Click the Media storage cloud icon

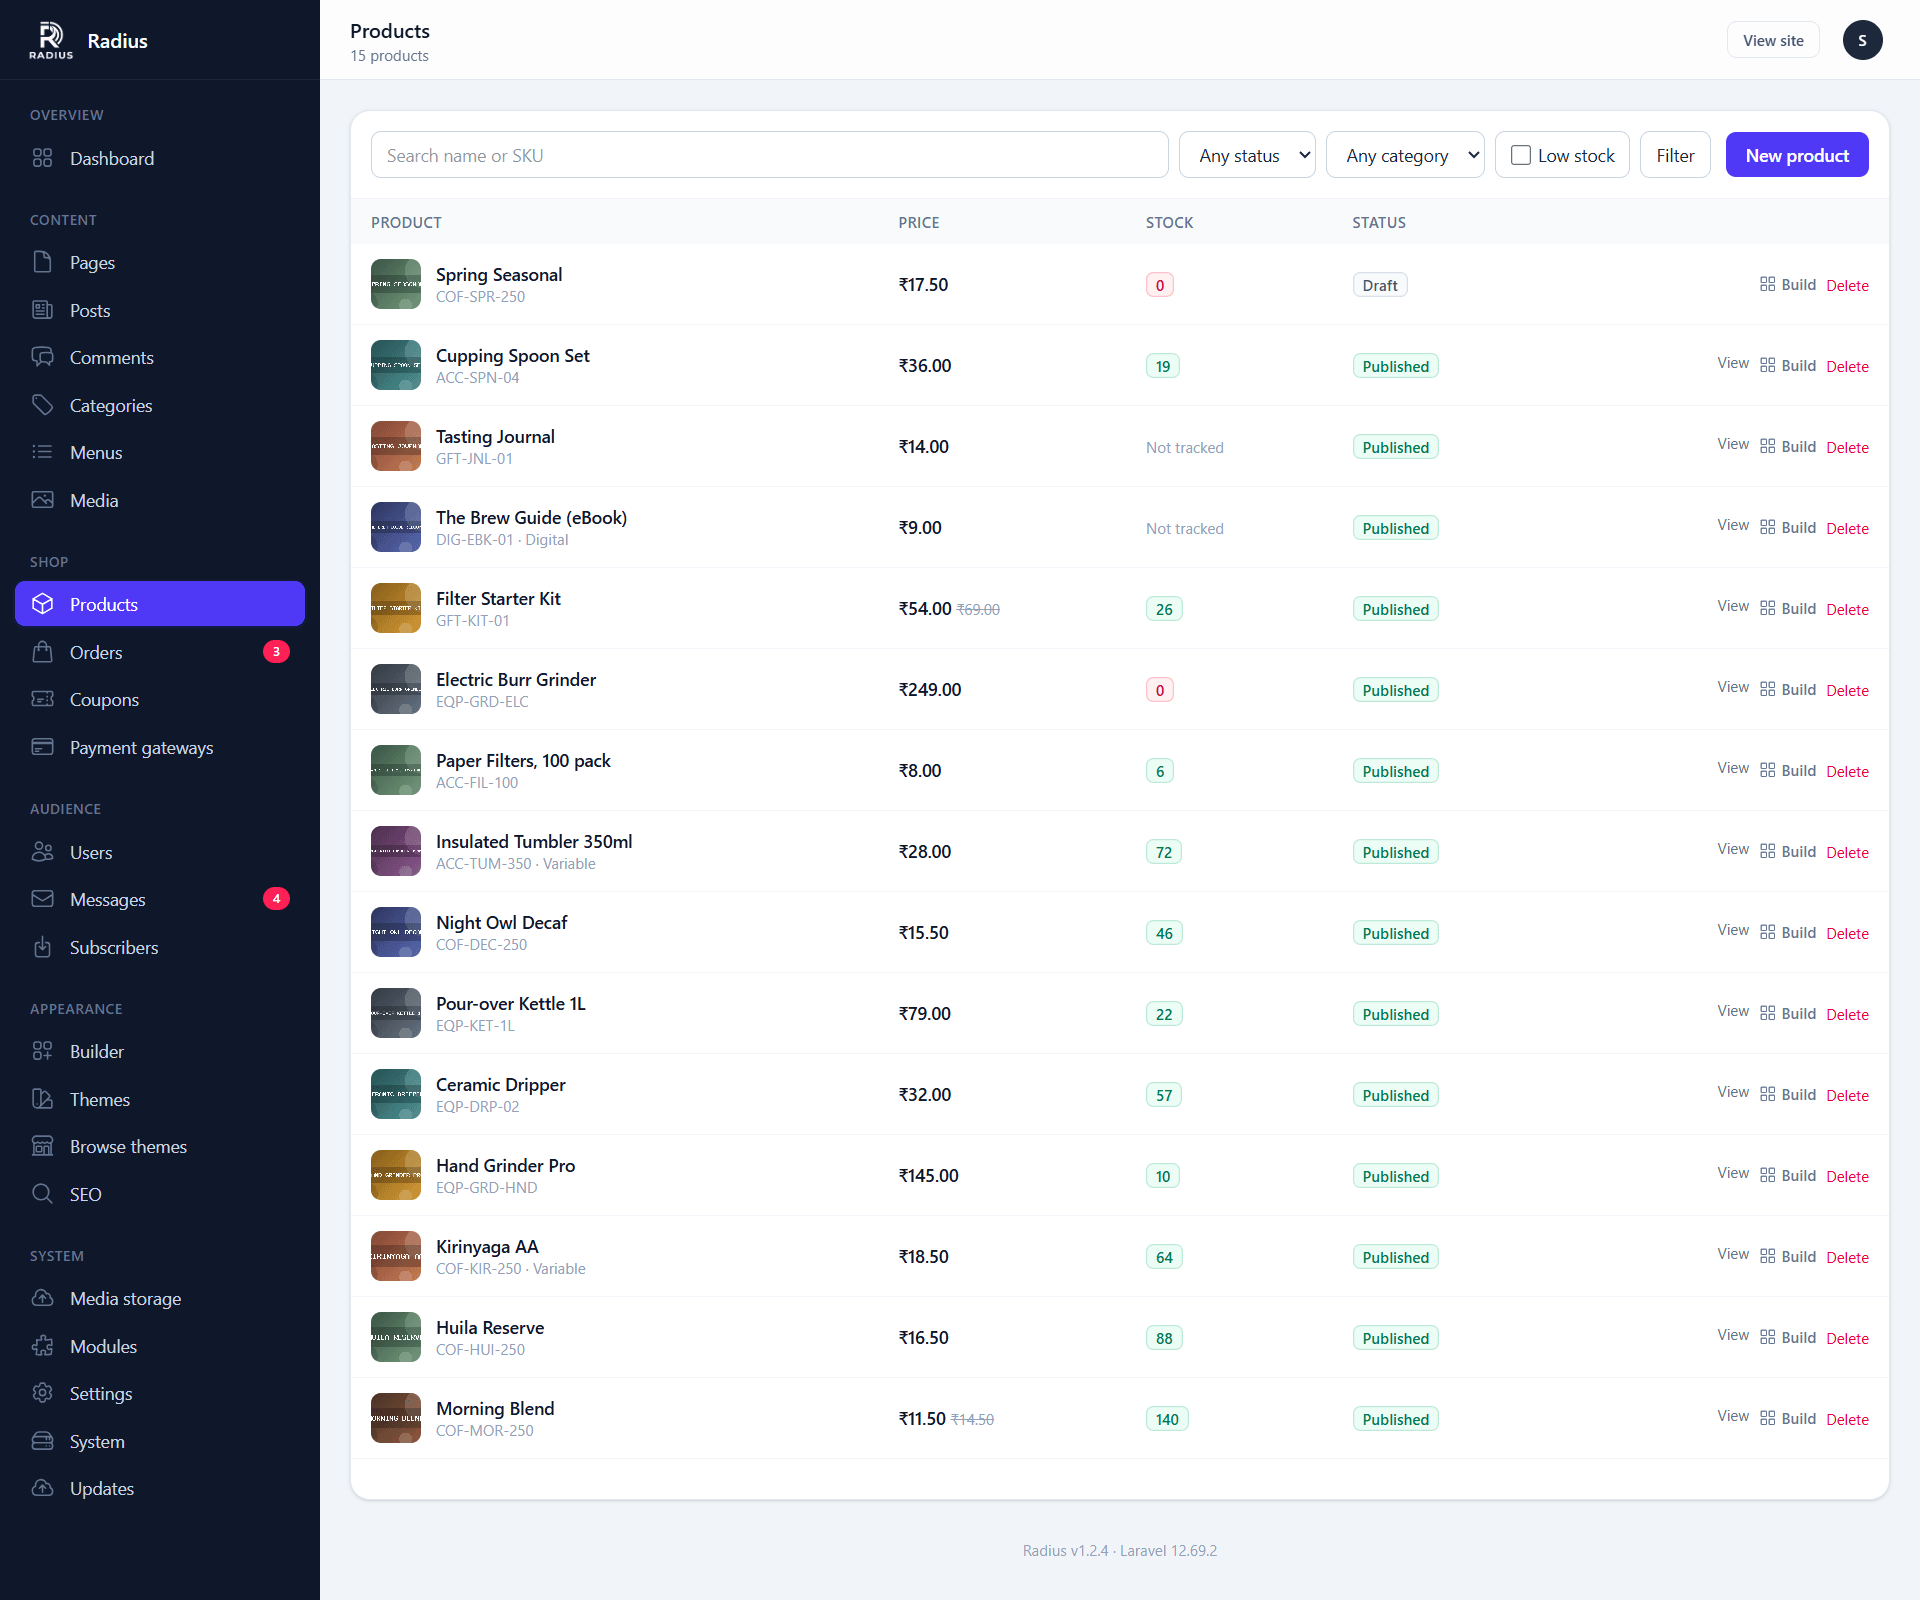tap(42, 1298)
